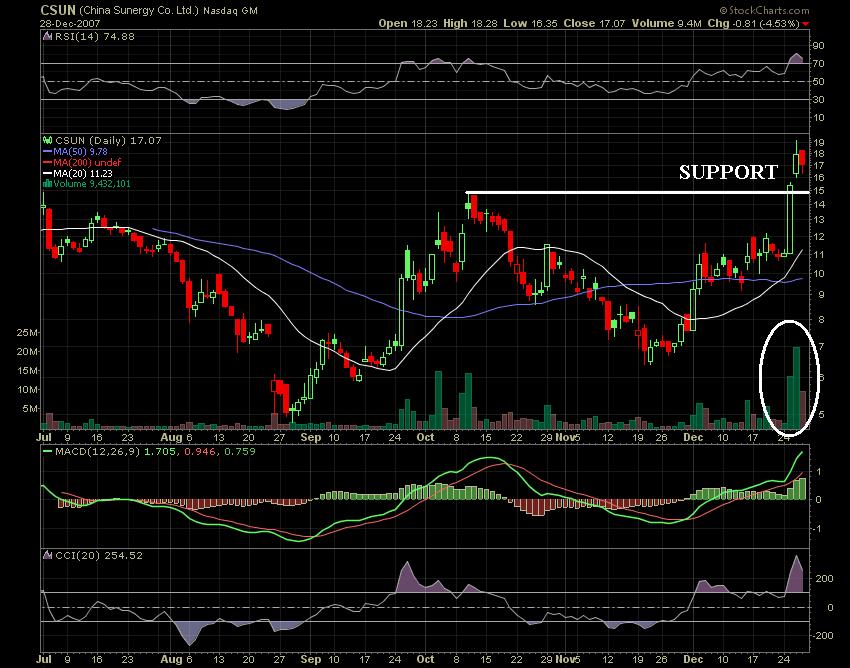Click the blue MA(50) line marker

48,152
